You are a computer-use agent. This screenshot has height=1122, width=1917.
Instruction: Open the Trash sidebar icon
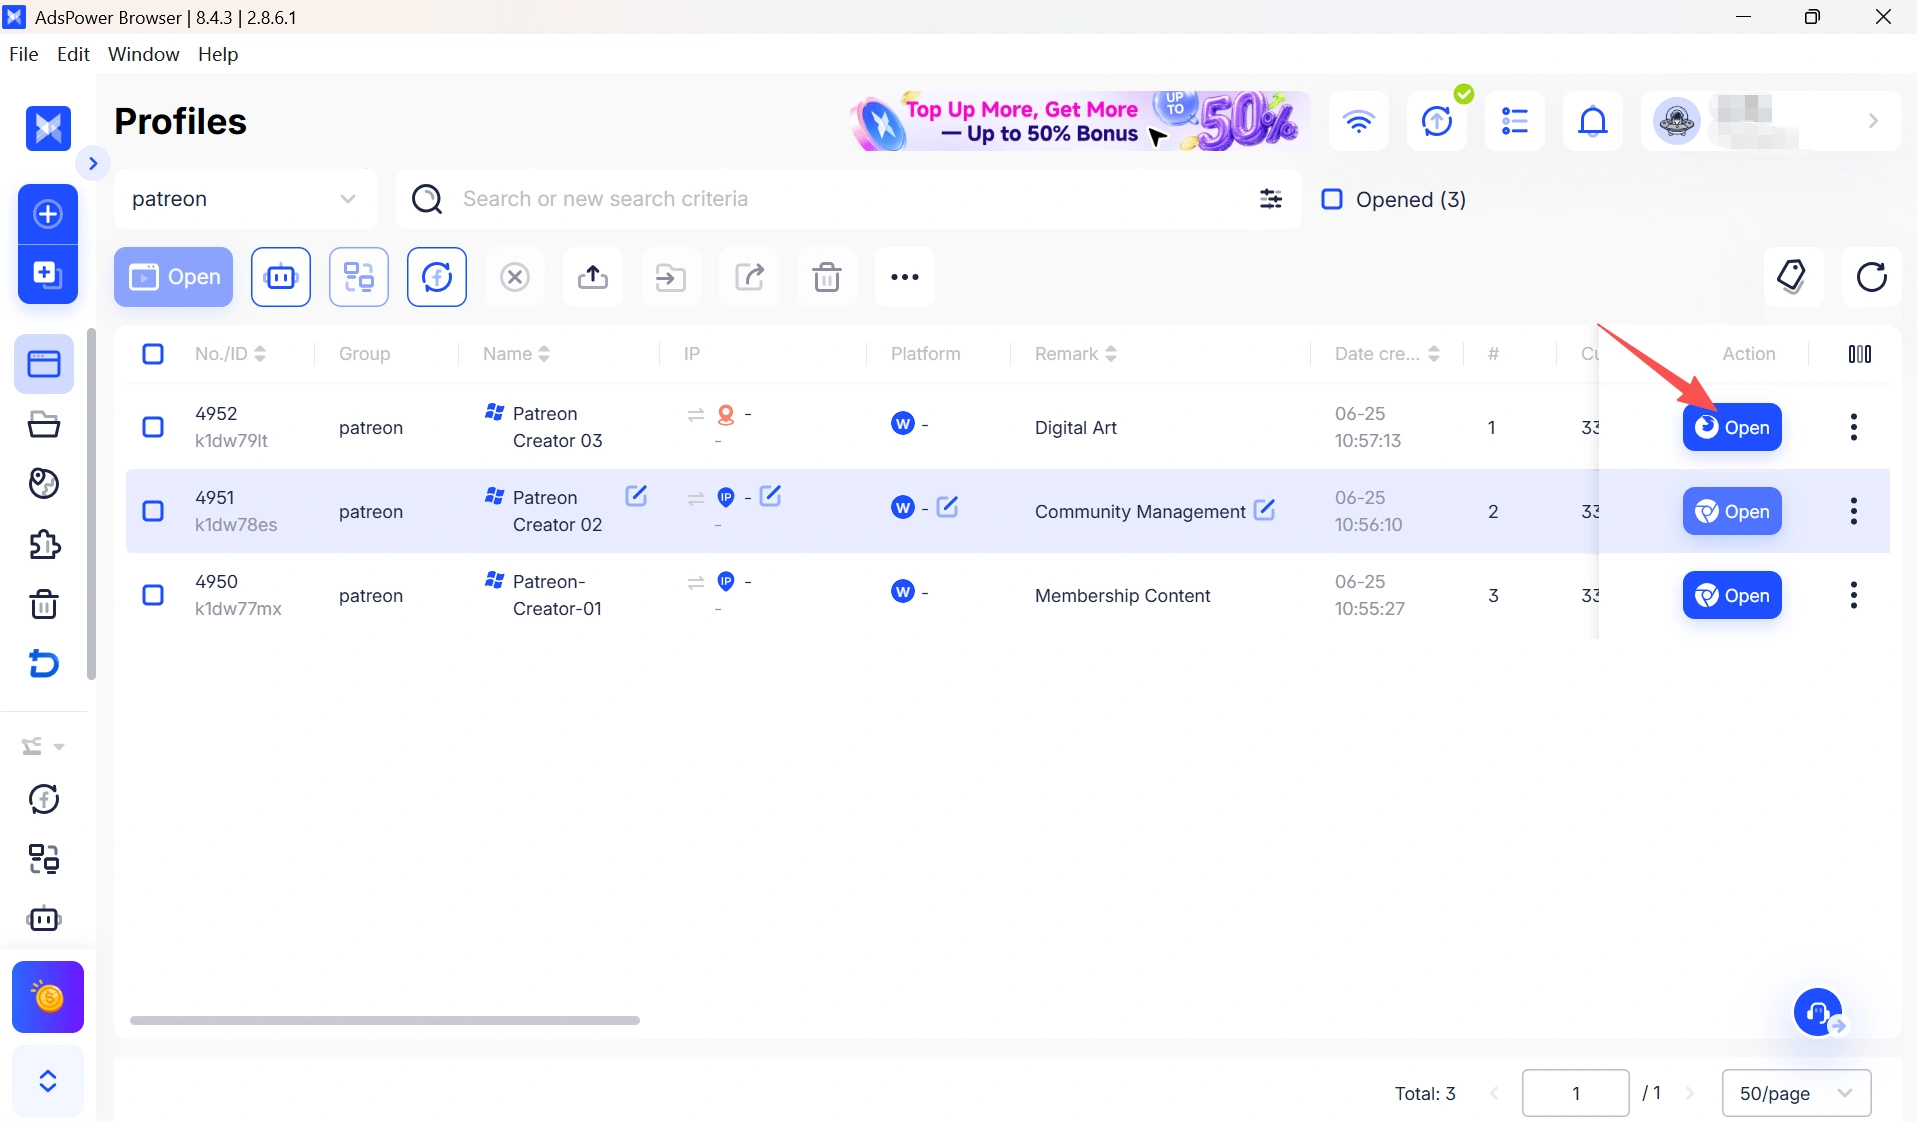(44, 604)
